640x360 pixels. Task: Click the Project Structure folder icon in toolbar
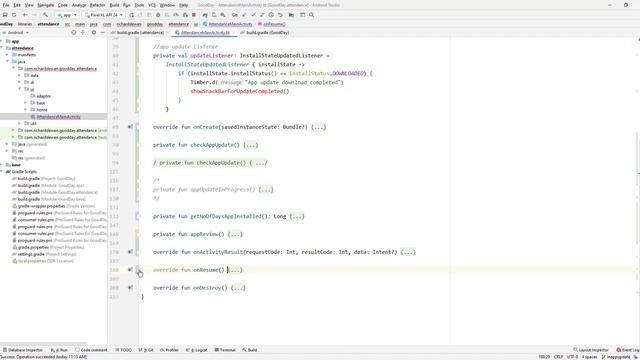click(x=291, y=15)
